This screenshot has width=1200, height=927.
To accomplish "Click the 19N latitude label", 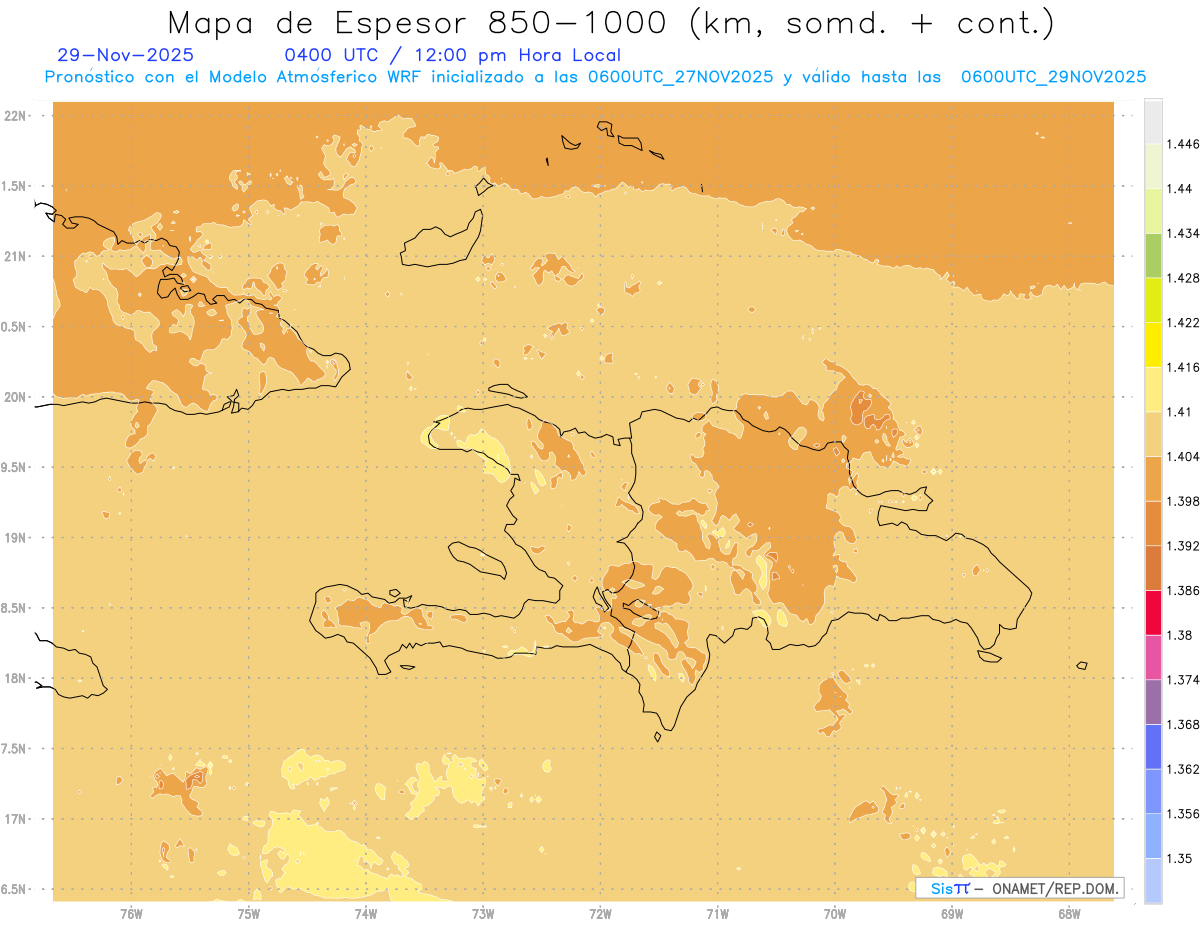I will click(16, 538).
